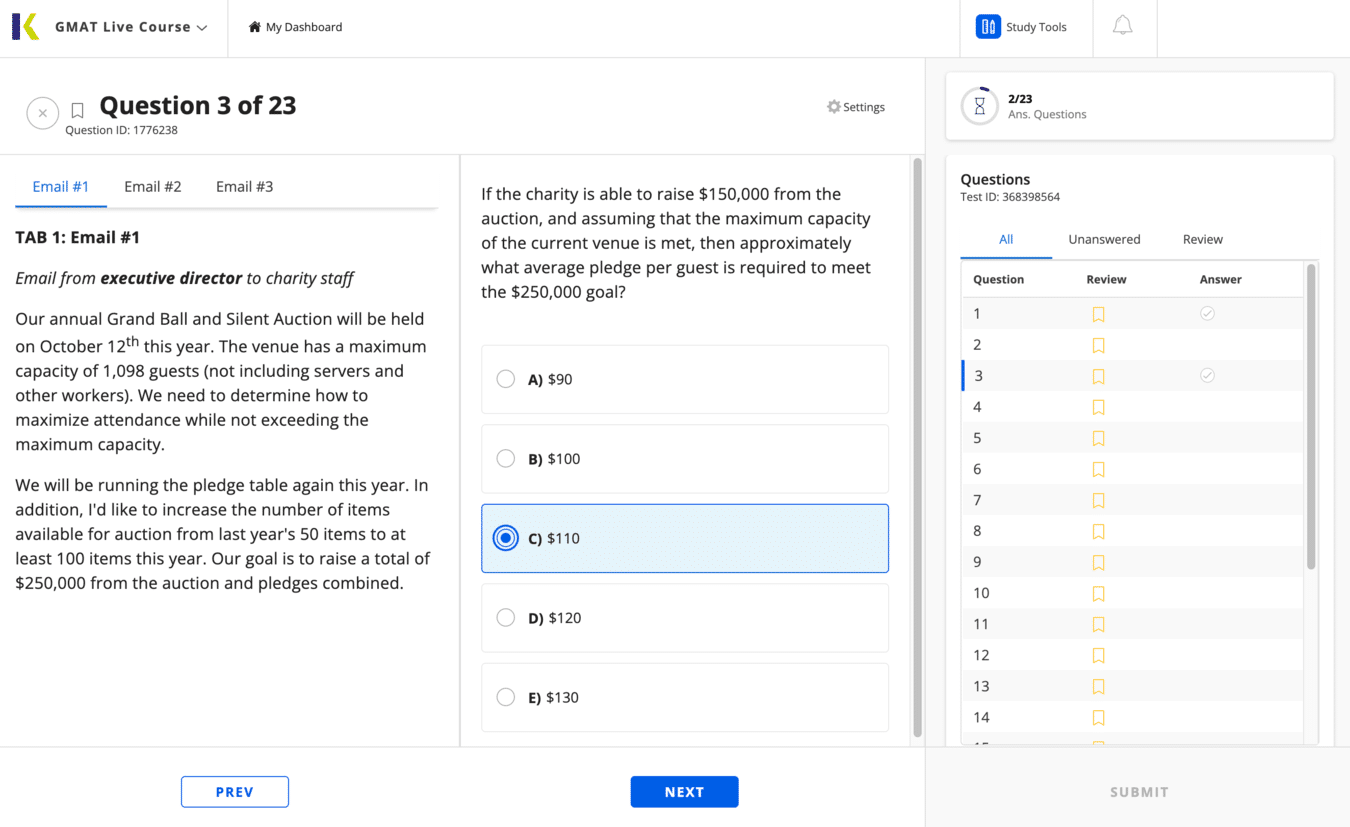Click the bookmark icon for question 7
Screen dimensions: 1350x827
(x=1098, y=500)
